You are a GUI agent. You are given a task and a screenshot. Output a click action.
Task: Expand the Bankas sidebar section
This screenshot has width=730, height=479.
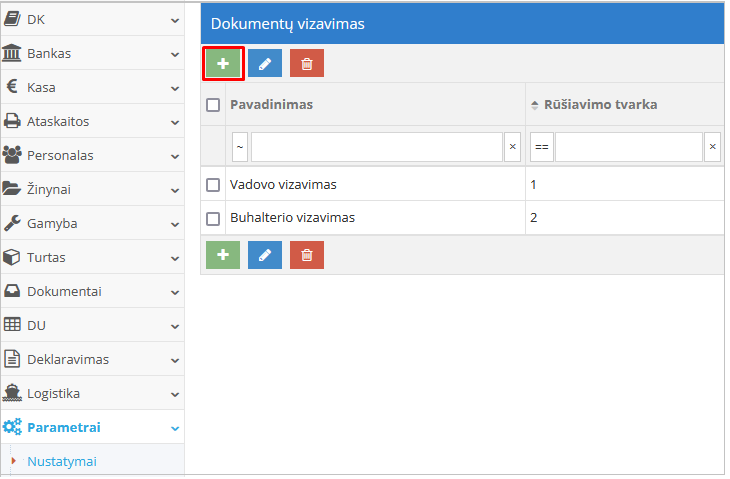[x=92, y=53]
